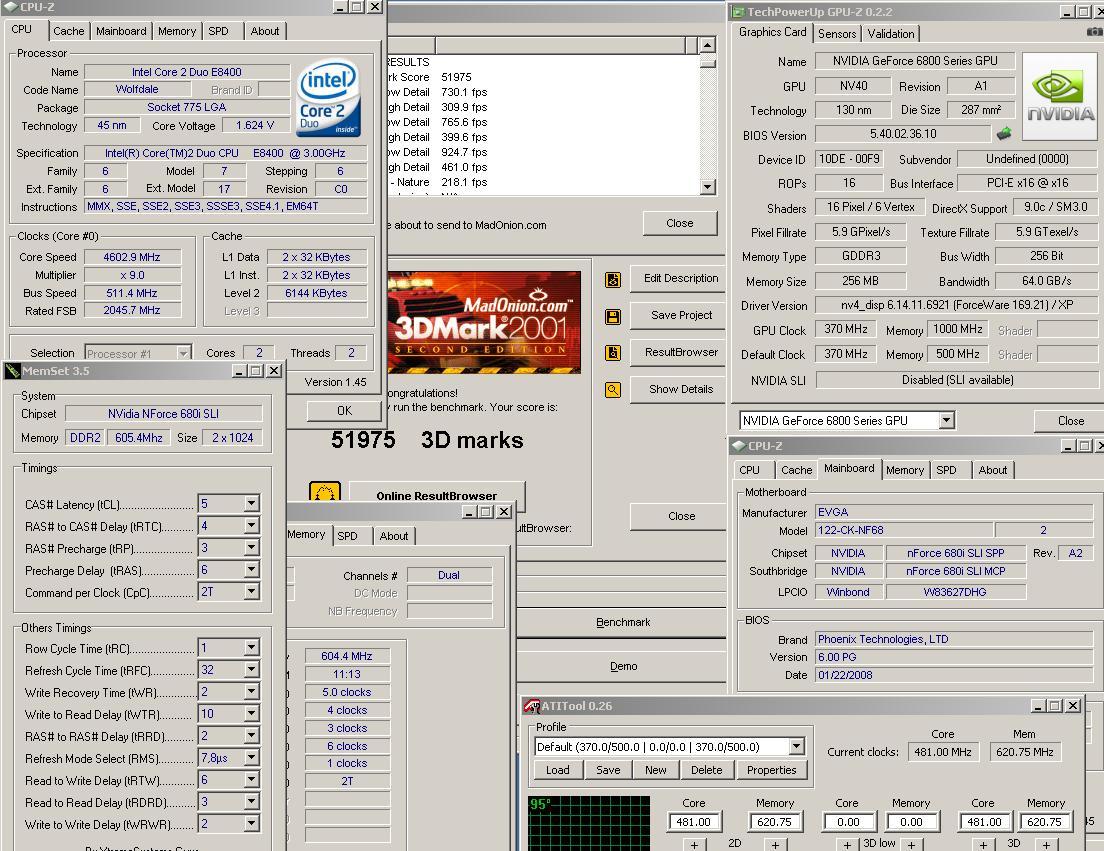The width and height of the screenshot is (1104, 851).
Task: Click the top-left CPU-Z title bar icon
Action: [10, 6]
